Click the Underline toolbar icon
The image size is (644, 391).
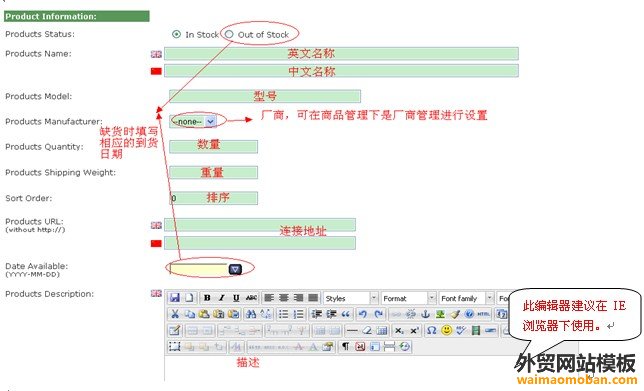click(236, 298)
